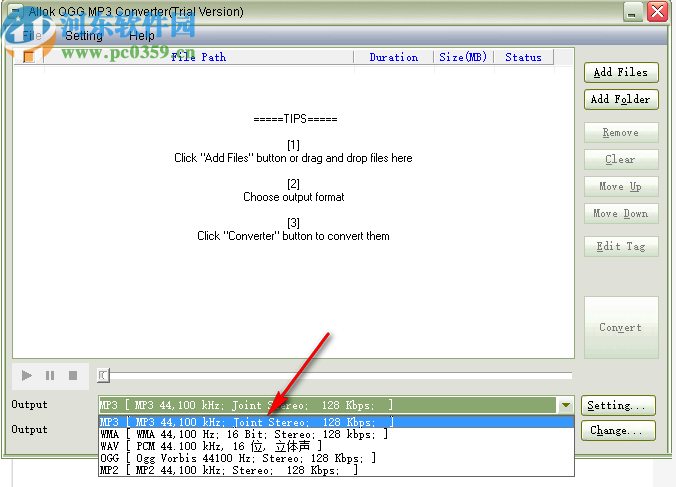Viewport: 676px width, 487px height.
Task: Click the Add Files button
Action: tap(621, 72)
